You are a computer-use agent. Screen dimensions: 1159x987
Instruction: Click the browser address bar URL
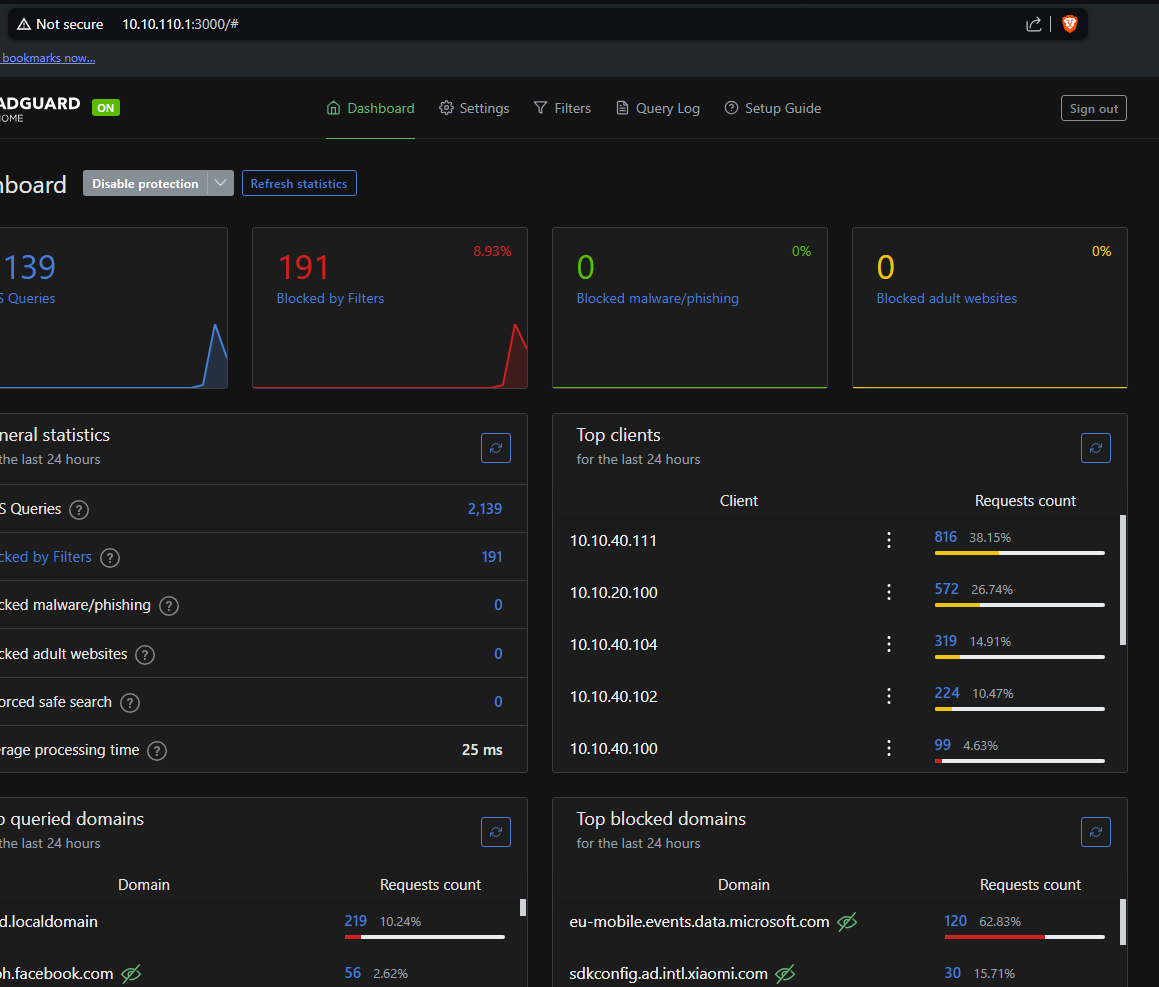click(180, 24)
